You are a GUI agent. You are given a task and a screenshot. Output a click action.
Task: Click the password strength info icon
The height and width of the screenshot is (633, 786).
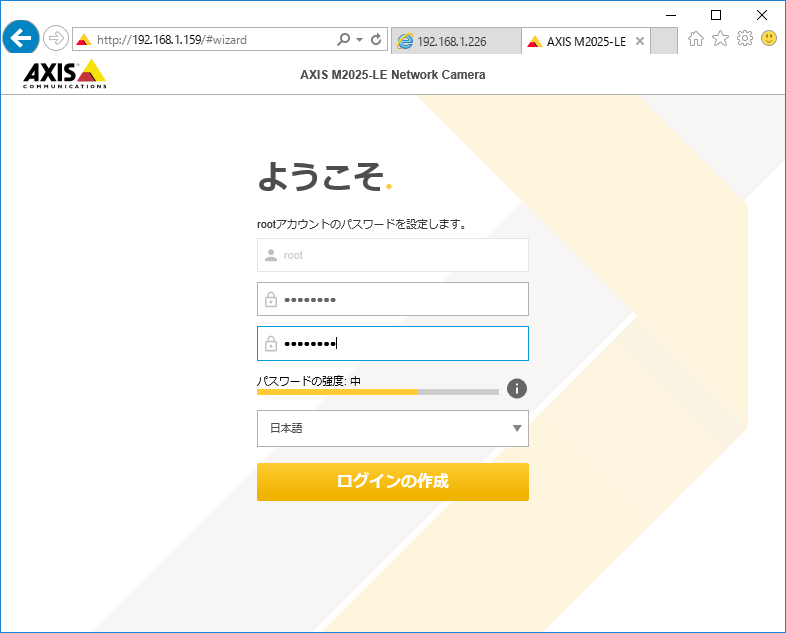[517, 388]
